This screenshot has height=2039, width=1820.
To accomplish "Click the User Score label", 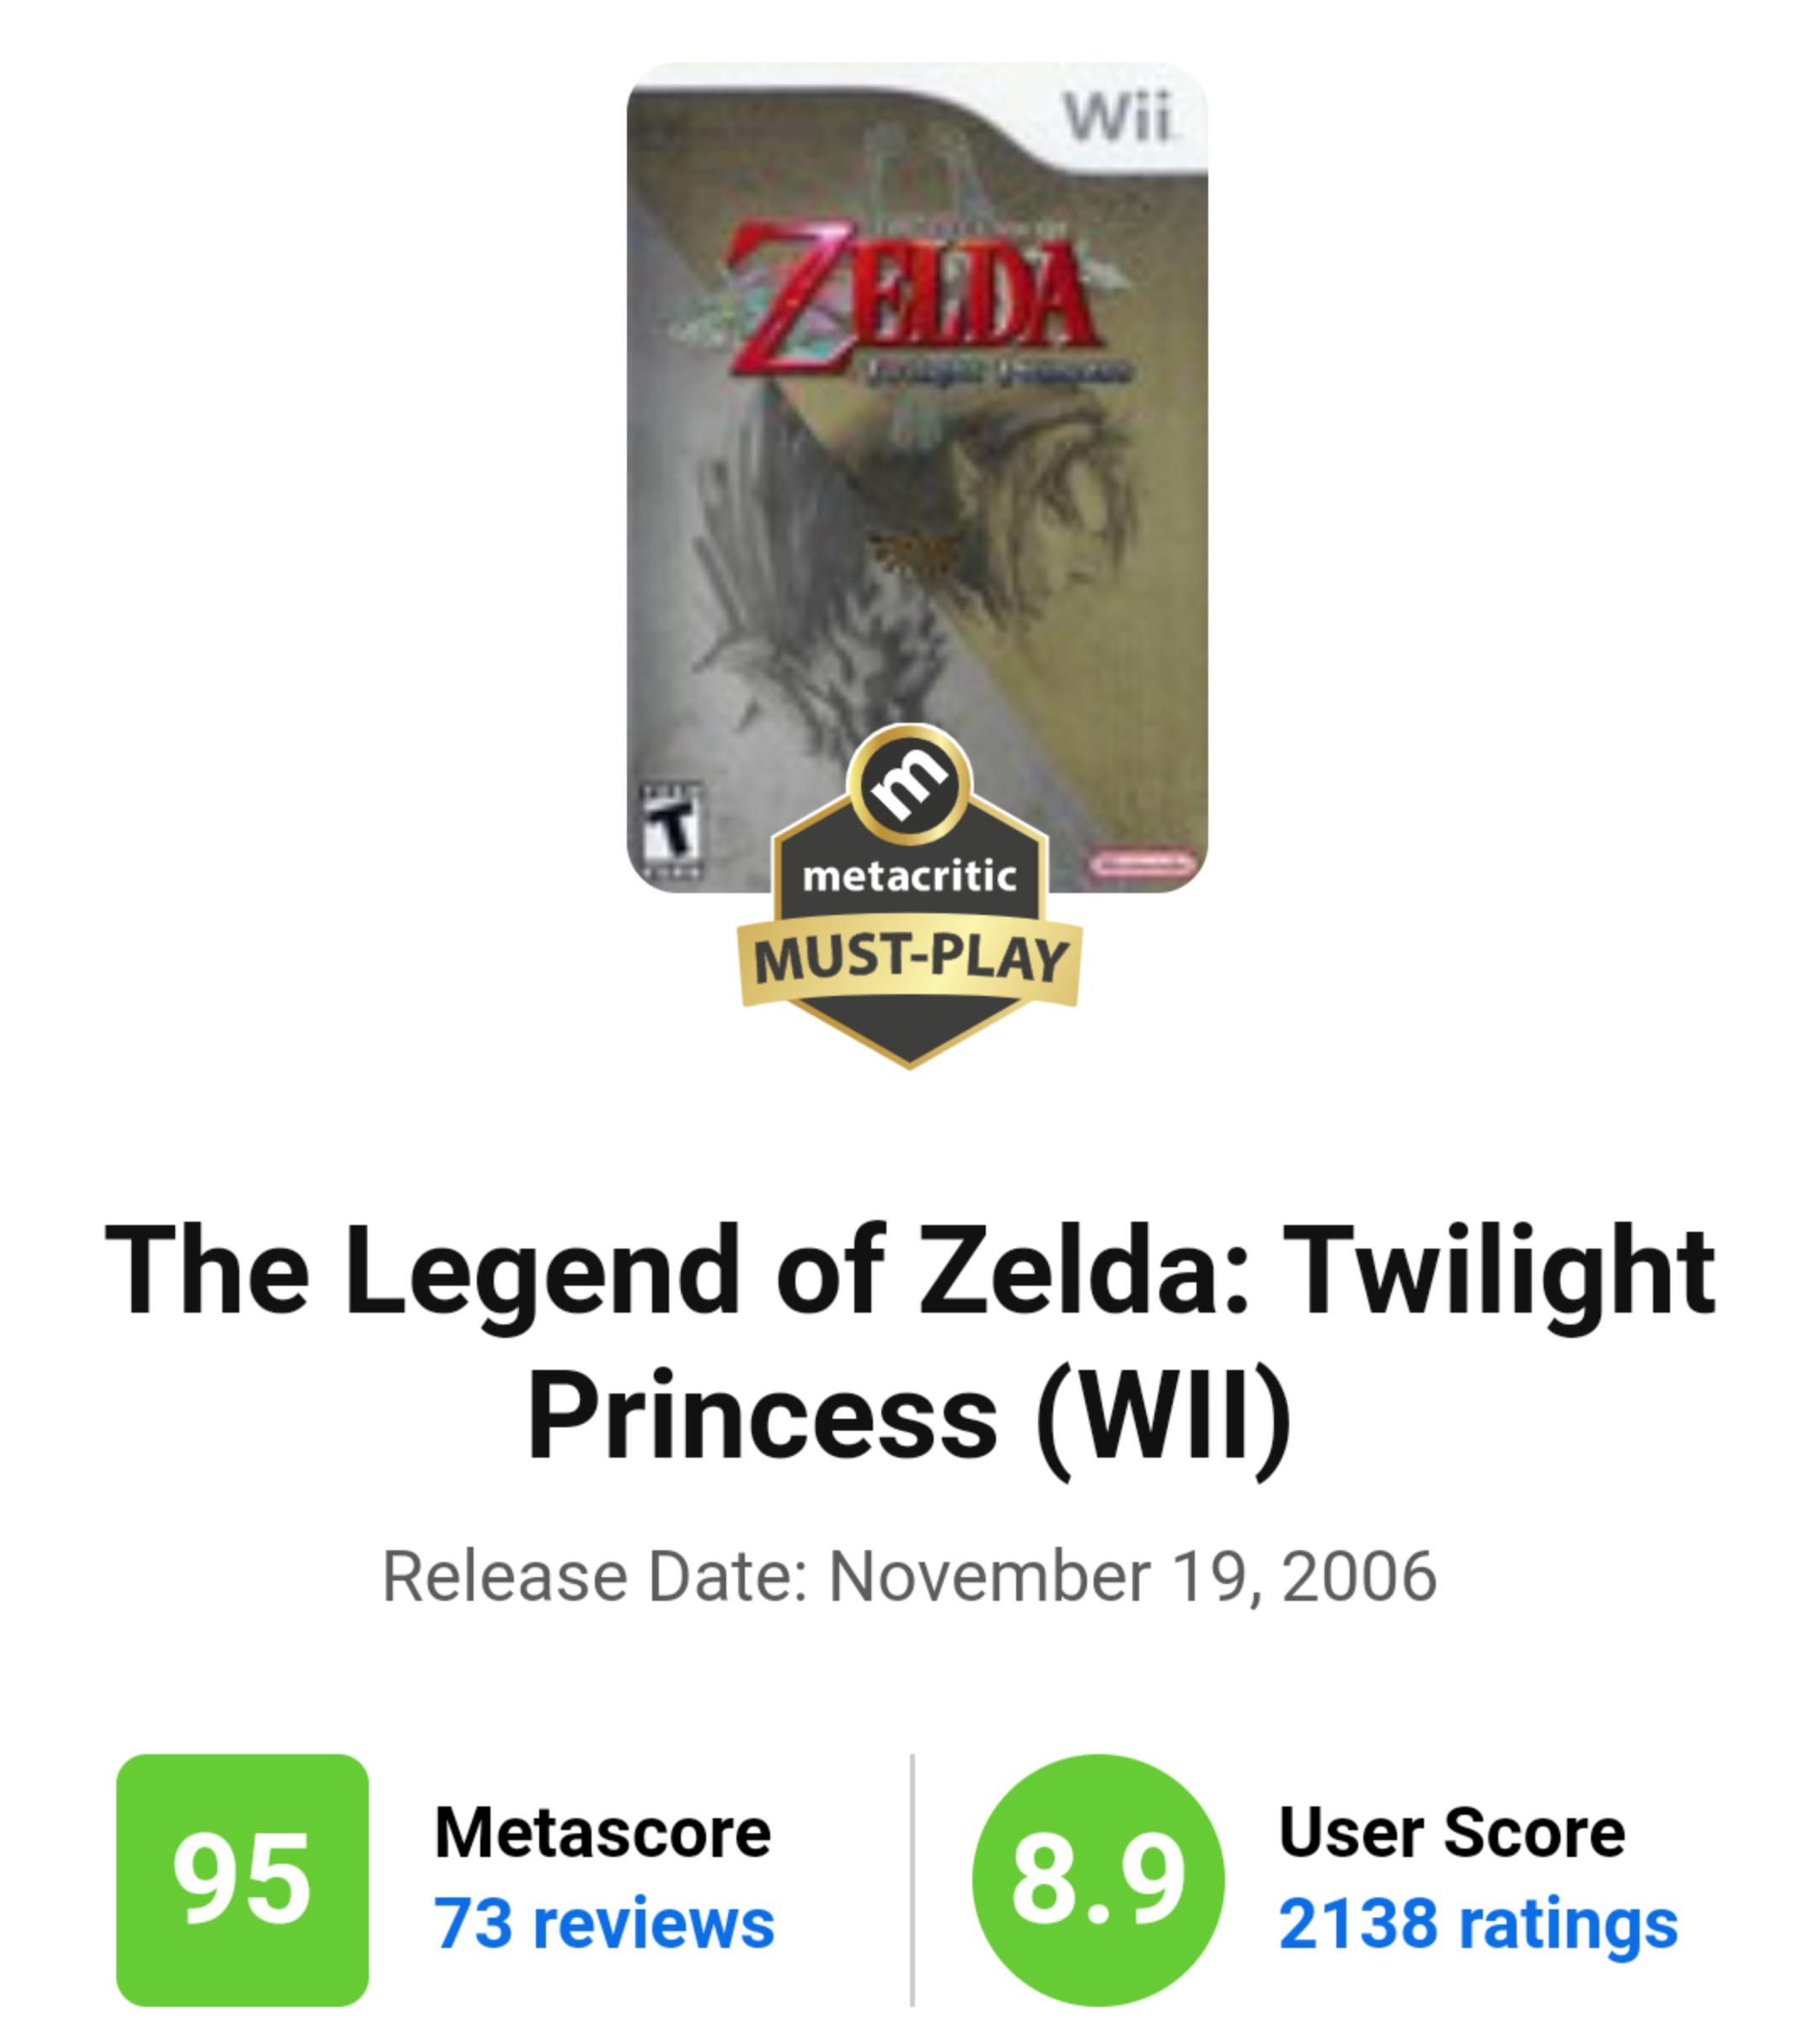I will click(1452, 1832).
